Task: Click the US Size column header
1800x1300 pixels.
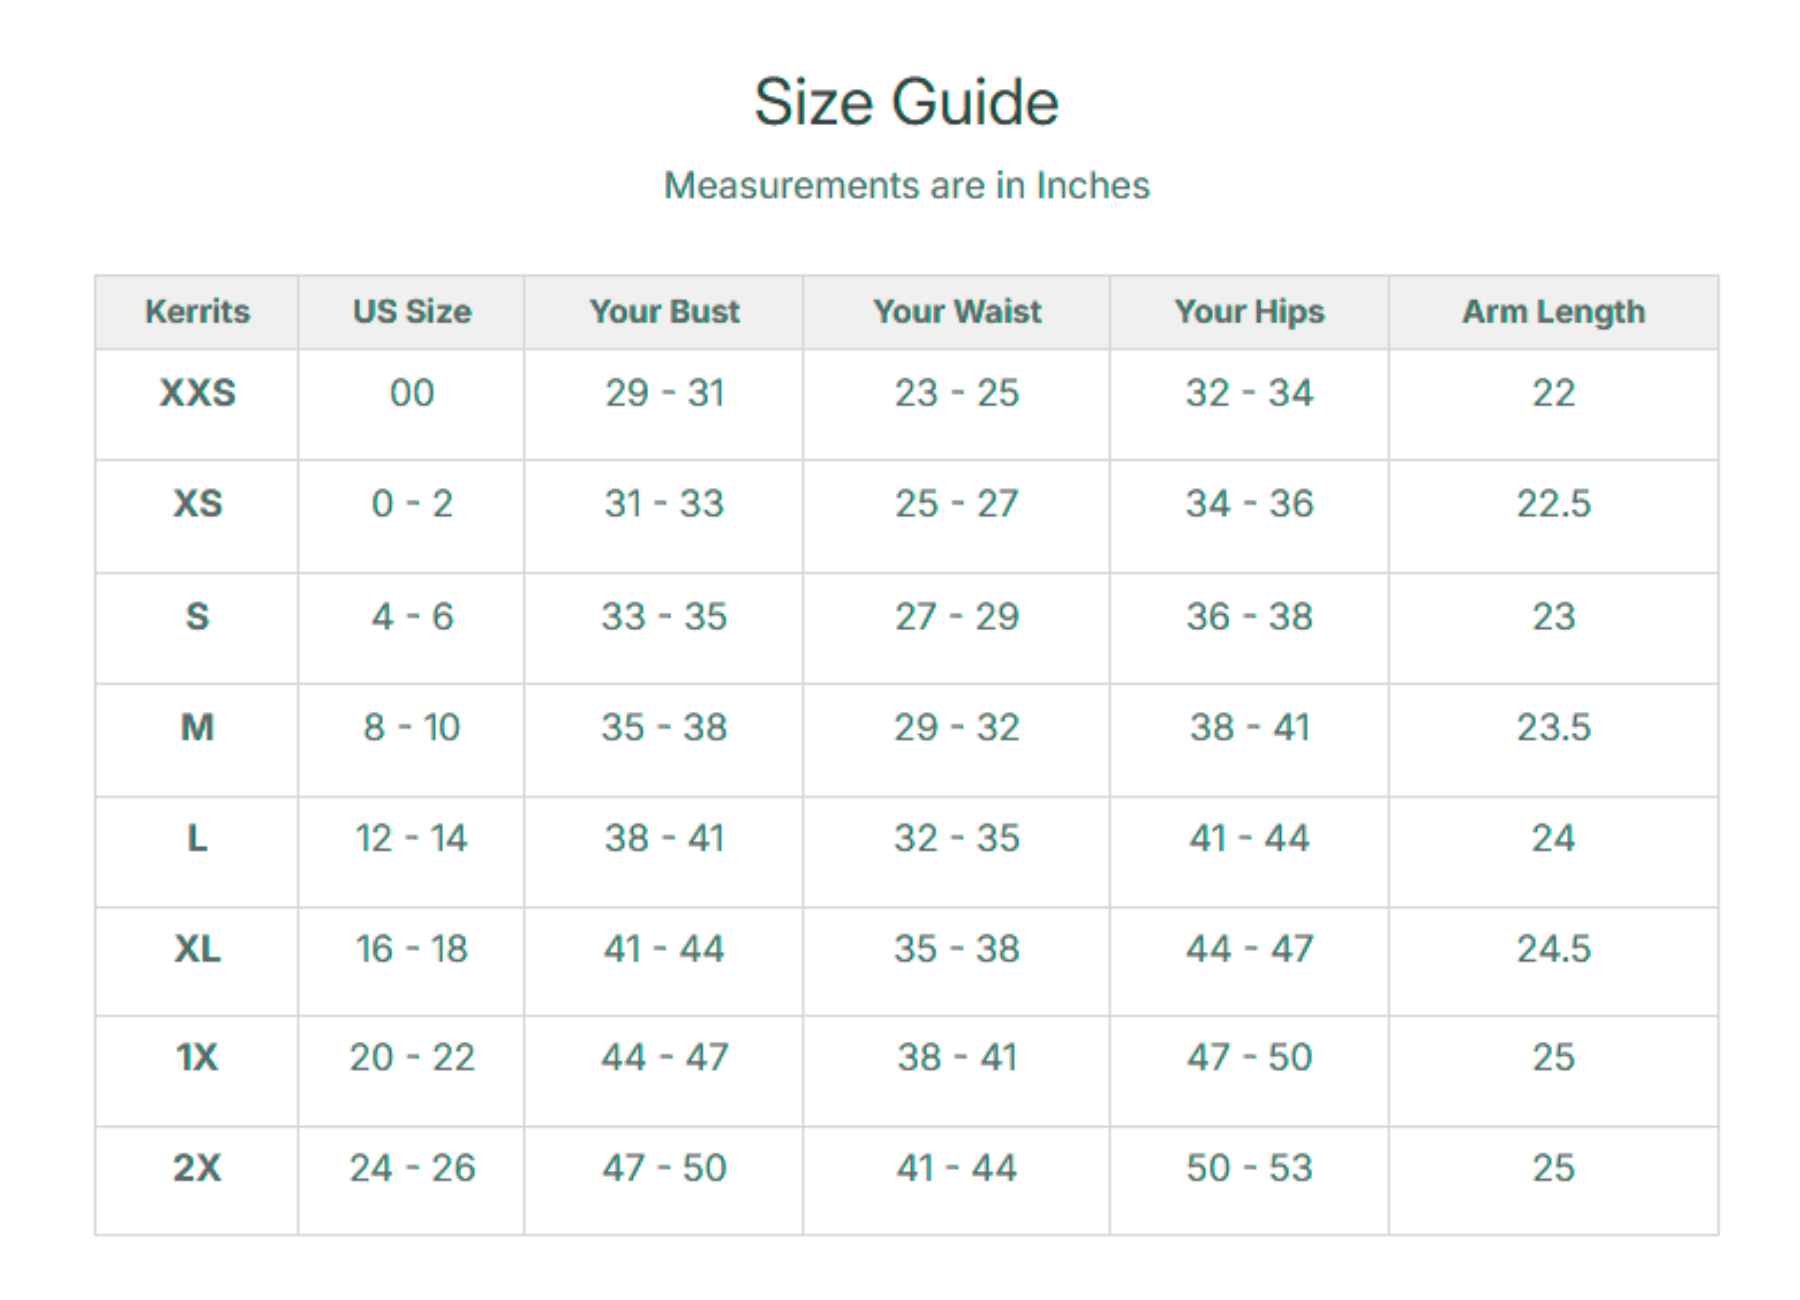Action: point(411,312)
